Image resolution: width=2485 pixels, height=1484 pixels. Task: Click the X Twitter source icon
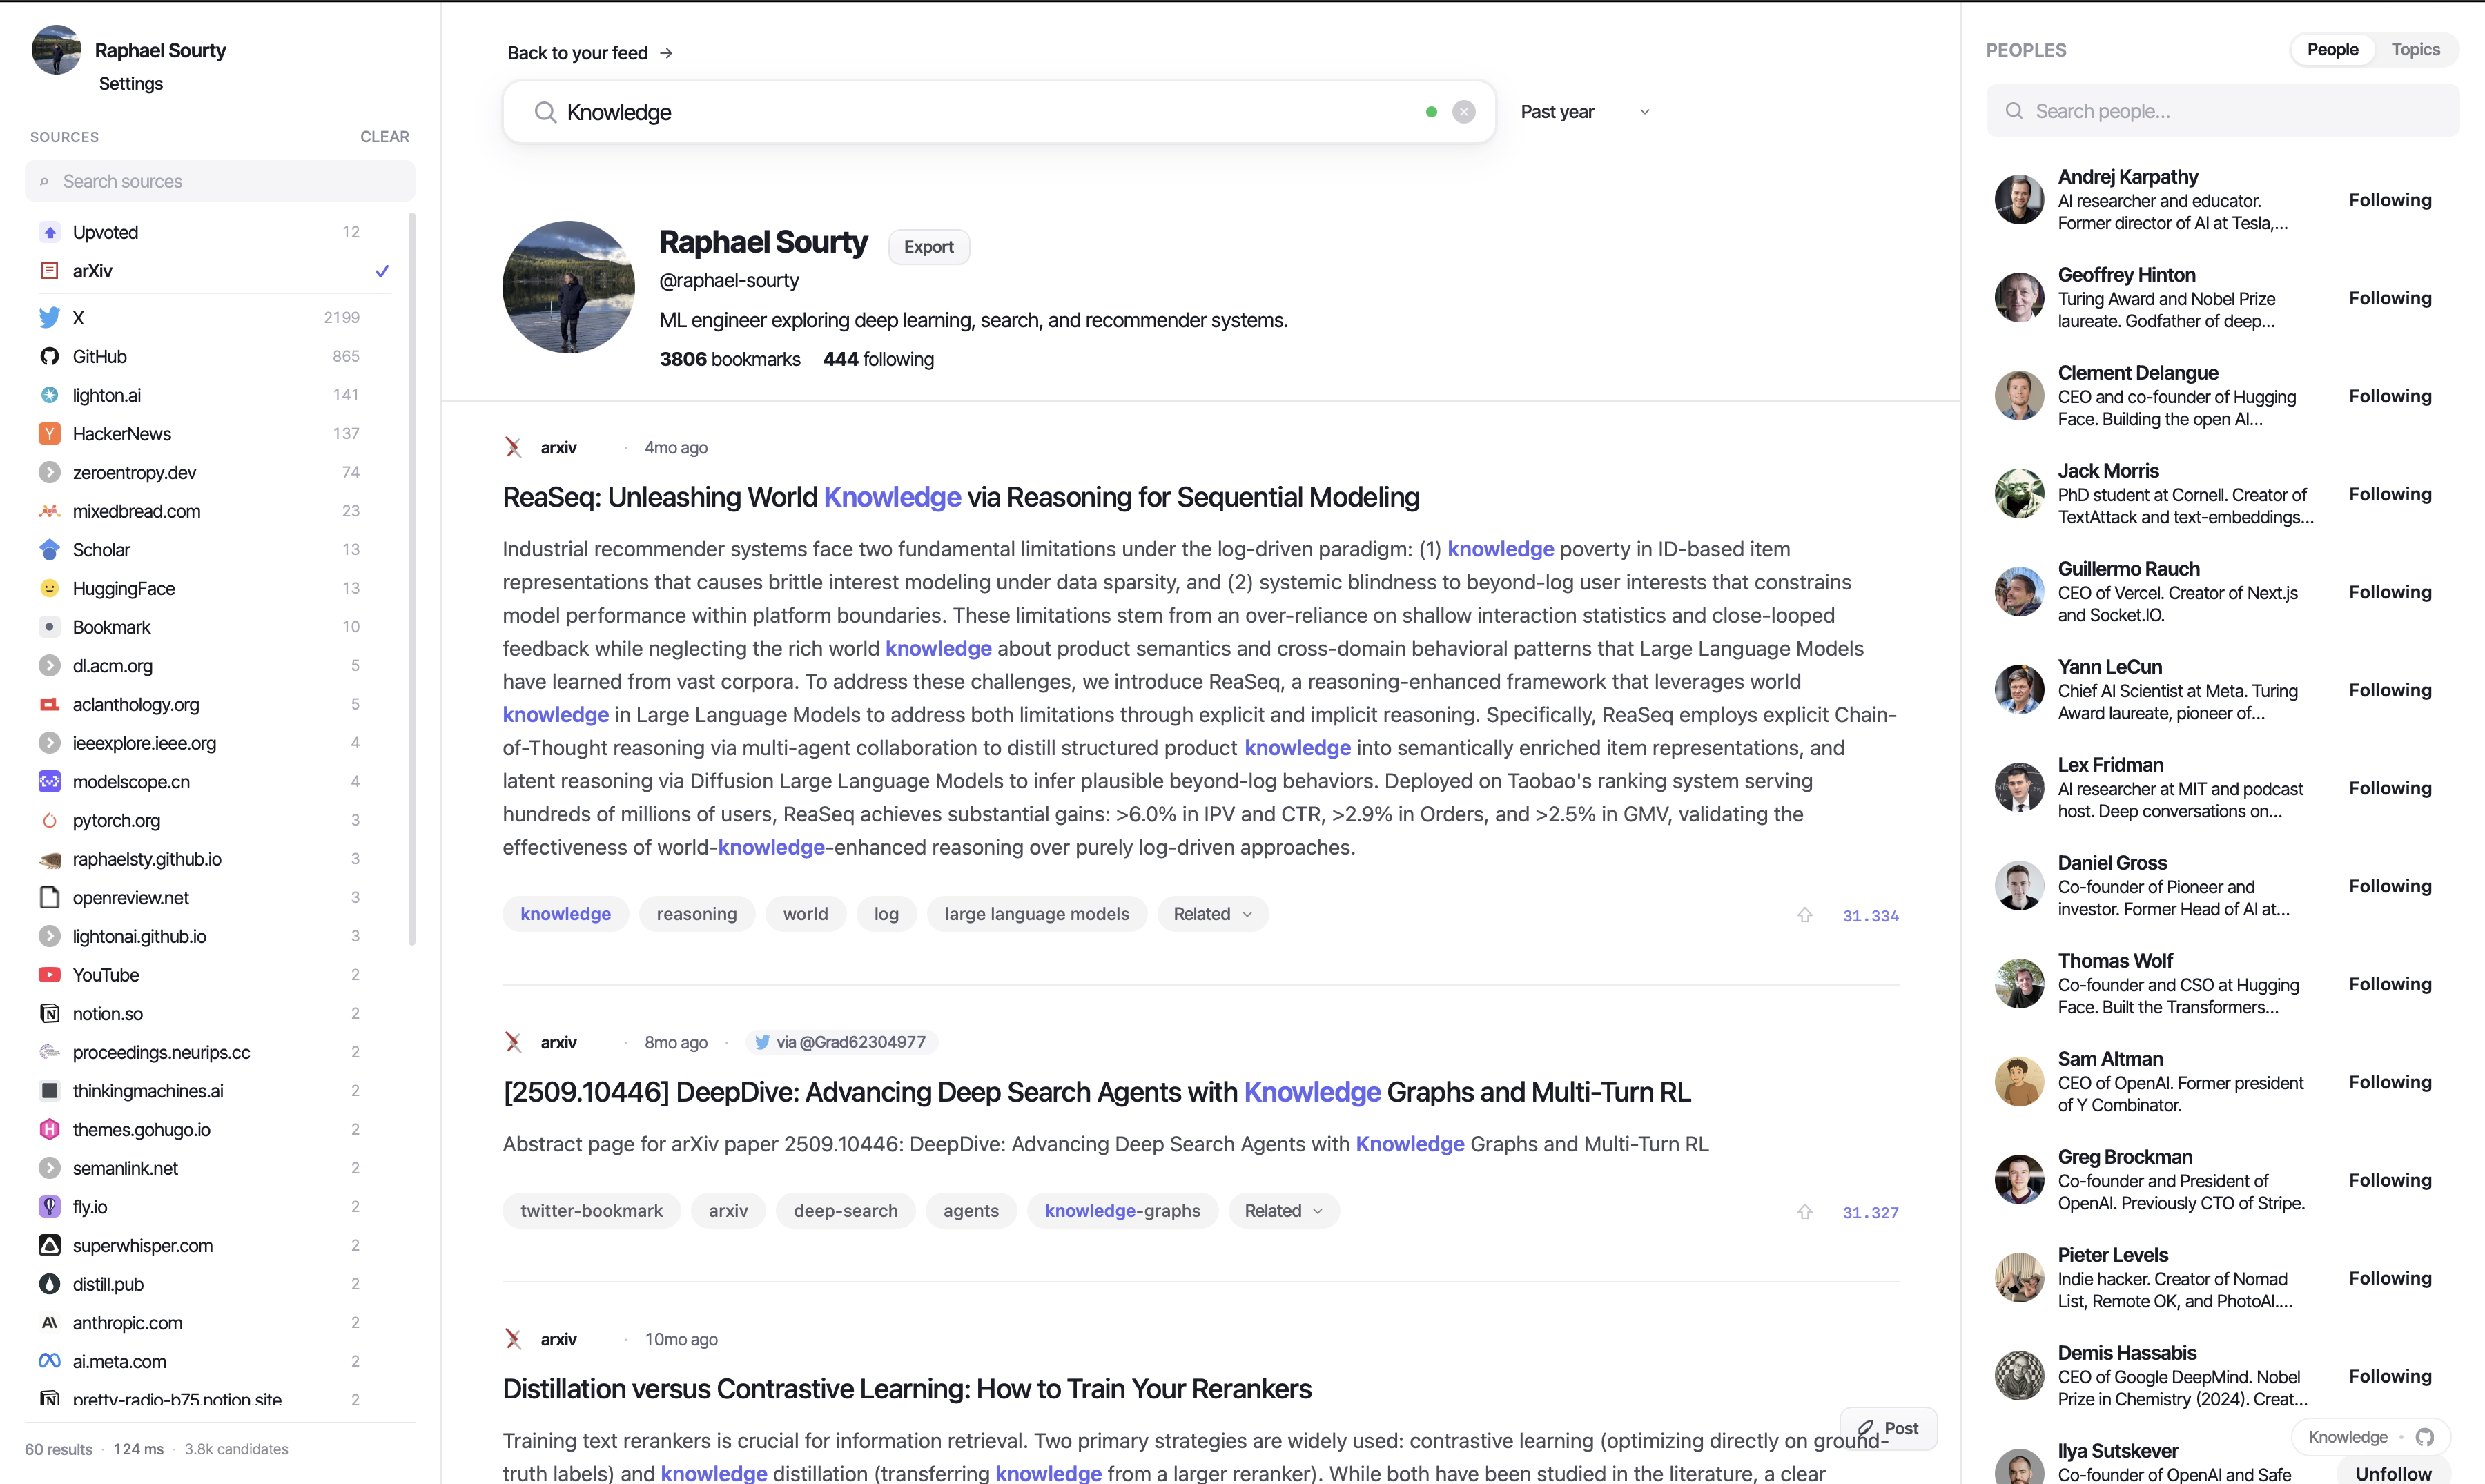click(x=49, y=318)
